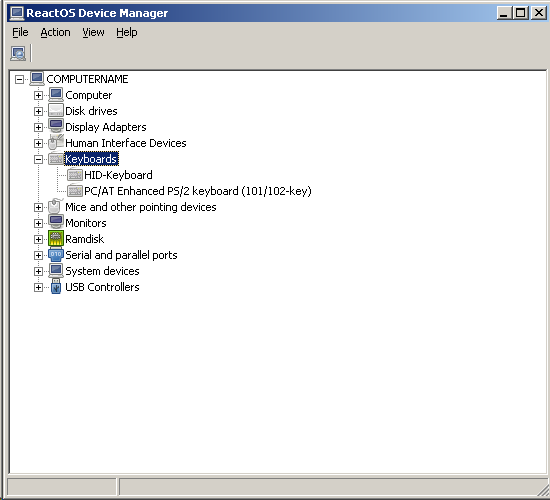
Task: Open the Action menu
Action: pyautogui.click(x=55, y=32)
